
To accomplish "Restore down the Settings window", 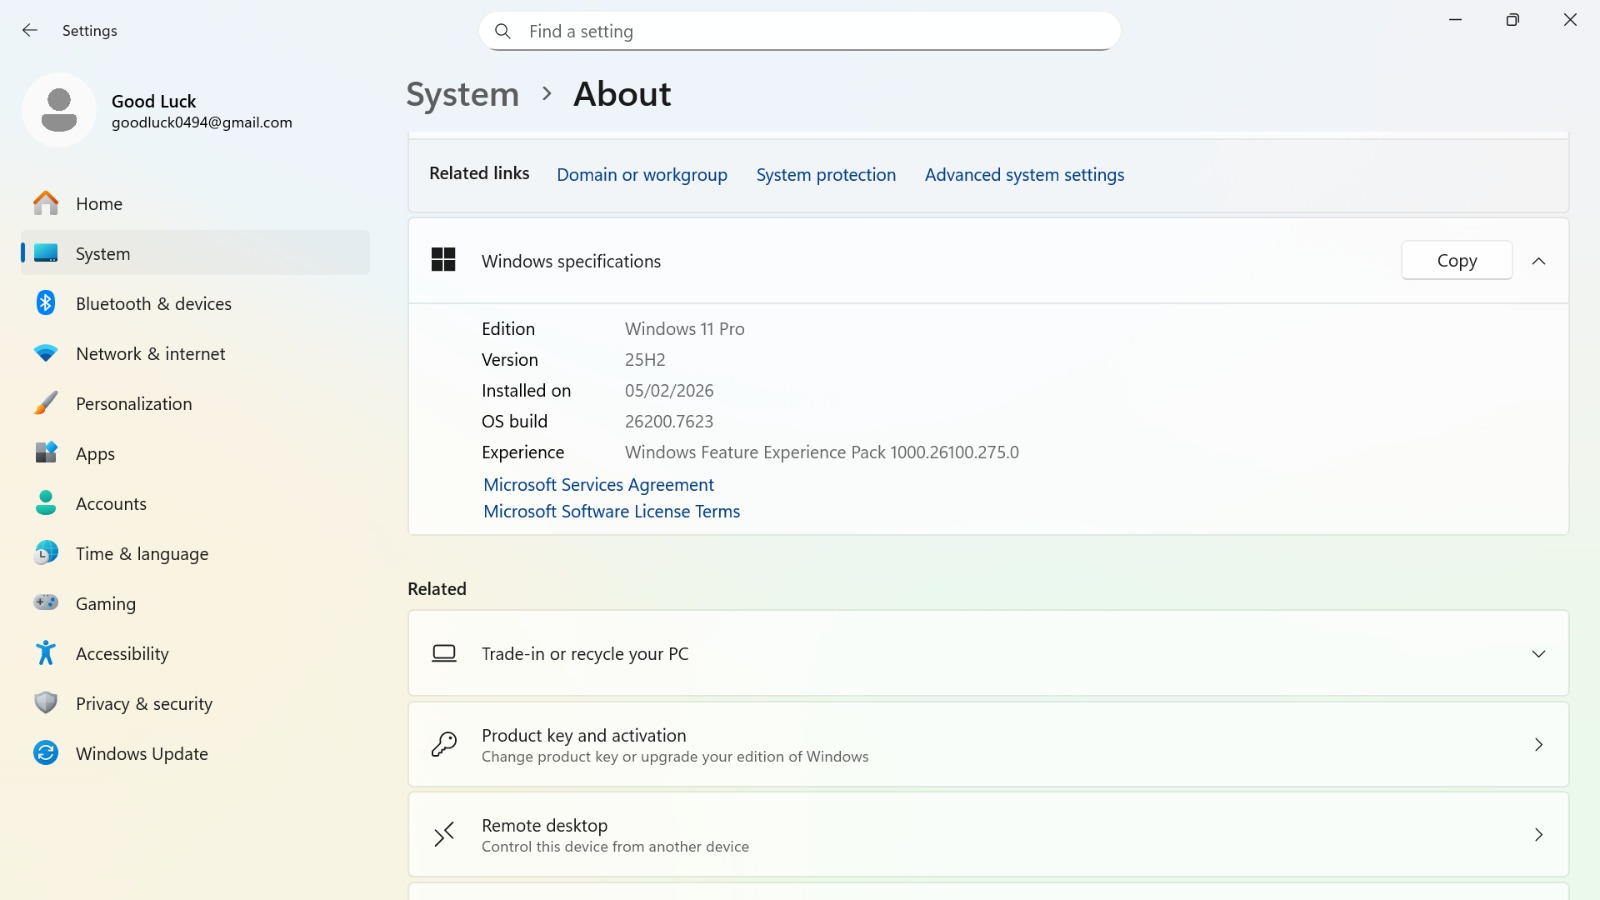I will pyautogui.click(x=1513, y=20).
